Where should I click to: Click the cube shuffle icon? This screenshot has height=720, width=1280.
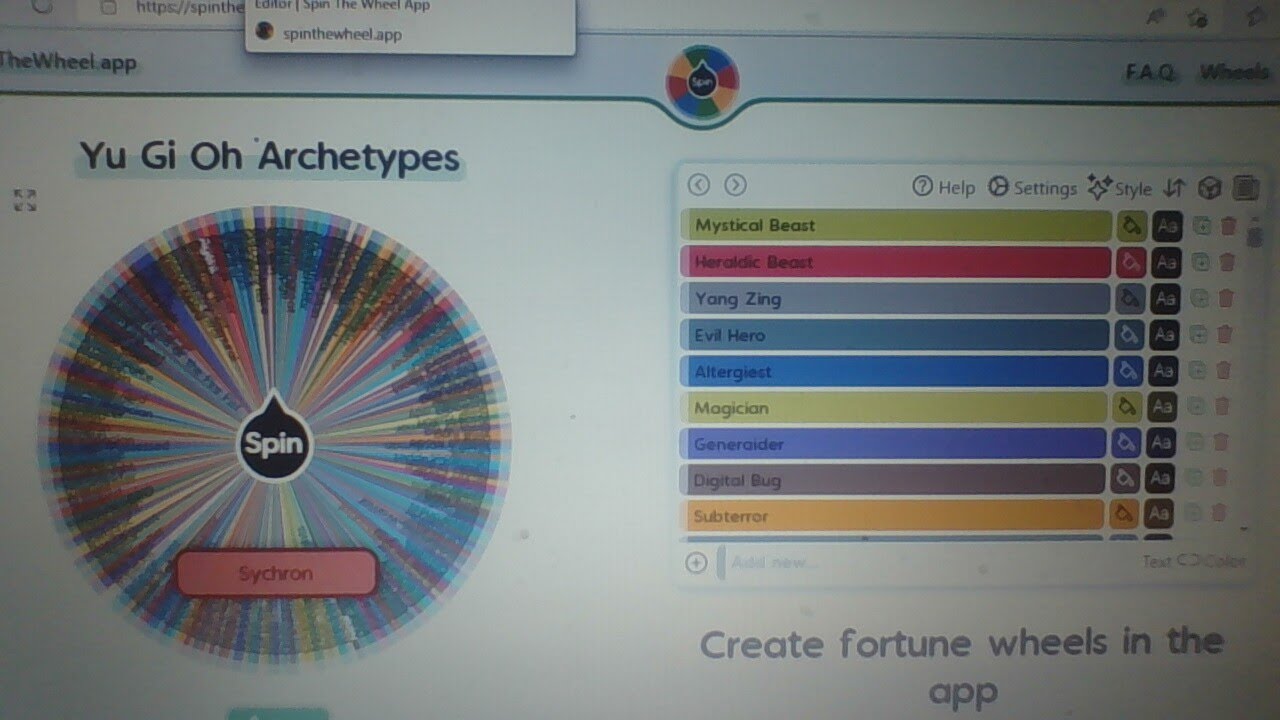[1210, 187]
